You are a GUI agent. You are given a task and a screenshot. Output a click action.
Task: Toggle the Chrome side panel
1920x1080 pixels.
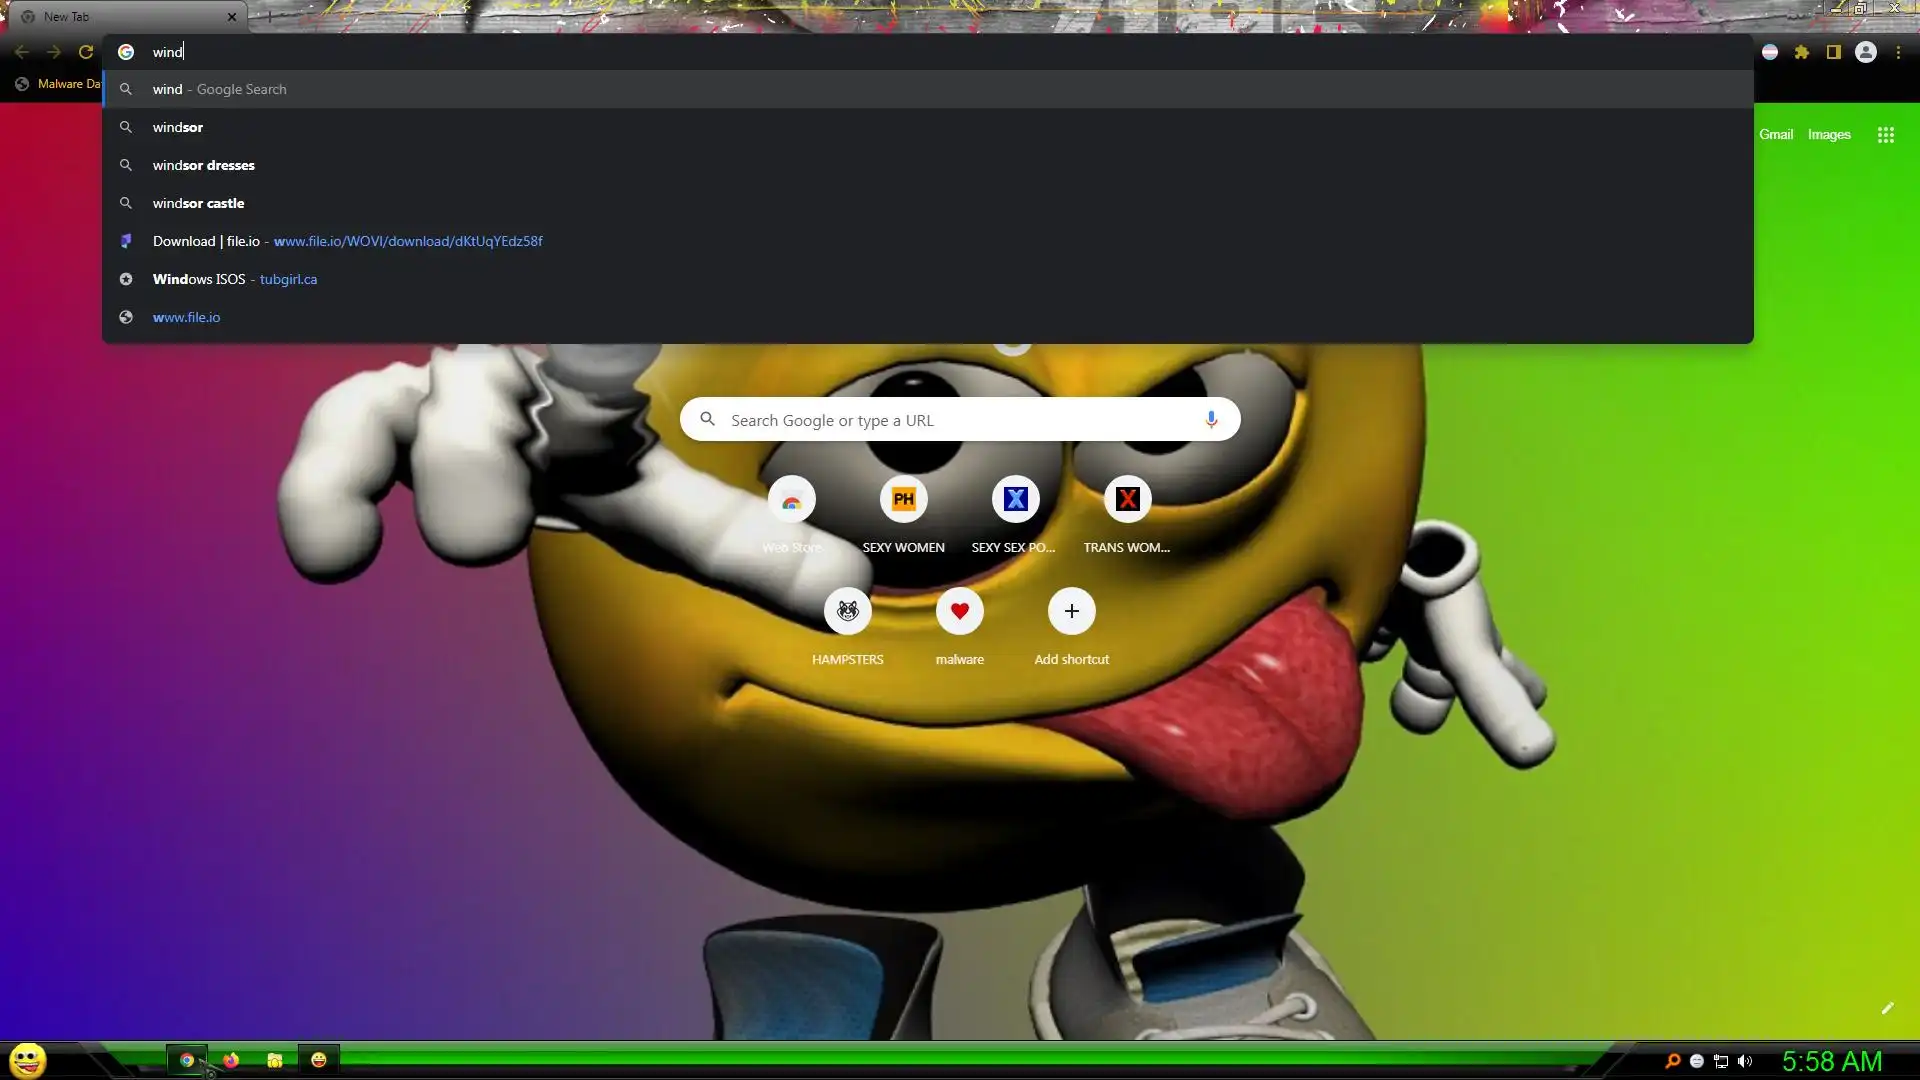[1834, 52]
